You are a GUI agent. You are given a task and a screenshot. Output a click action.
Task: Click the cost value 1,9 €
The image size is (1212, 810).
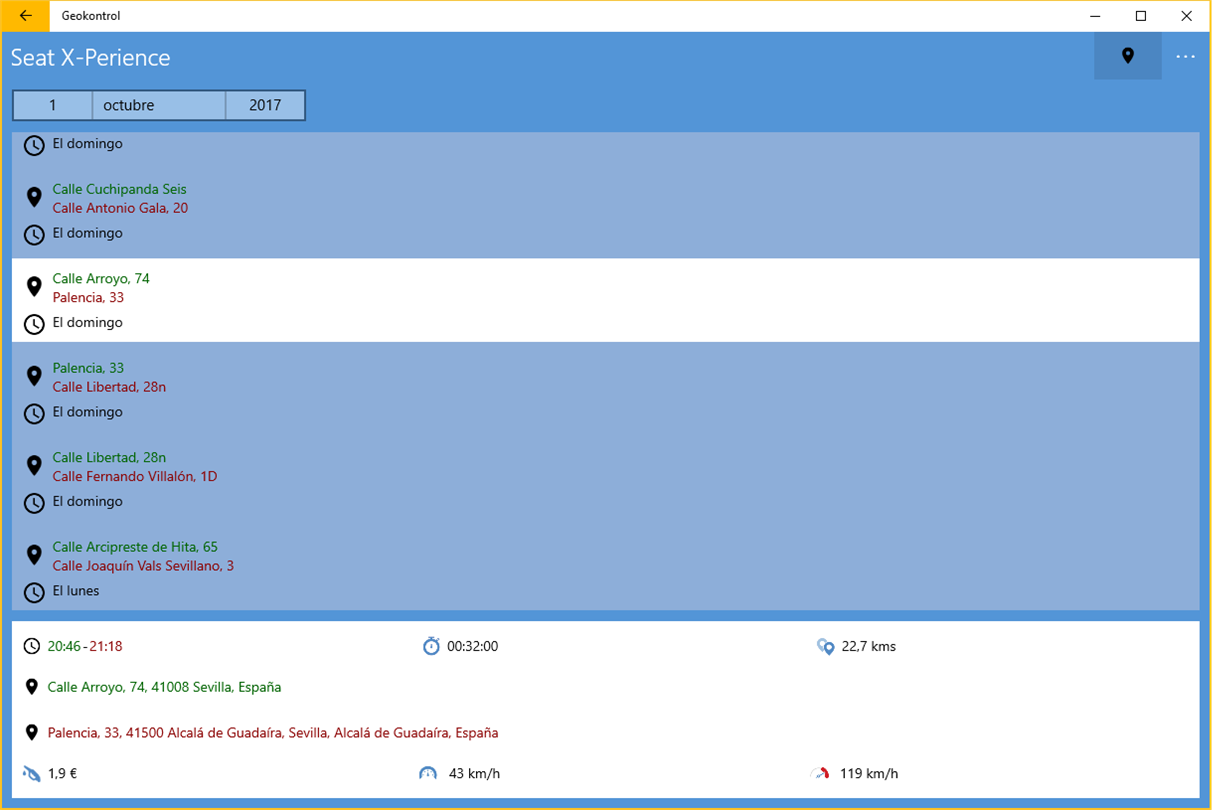pos(63,773)
